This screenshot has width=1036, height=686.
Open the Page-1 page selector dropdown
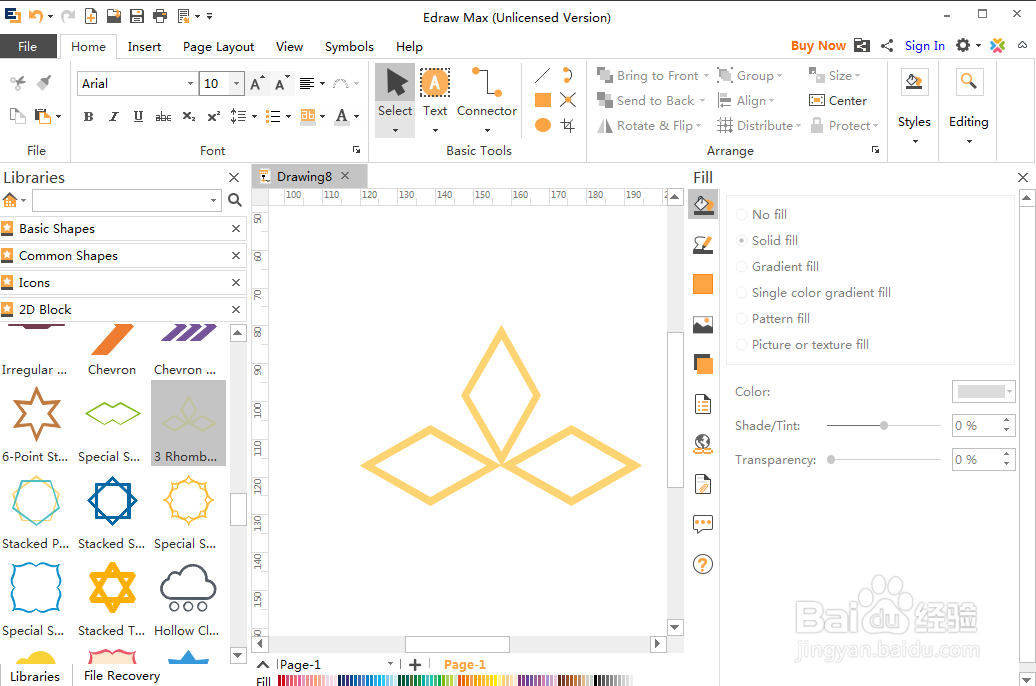(390, 664)
